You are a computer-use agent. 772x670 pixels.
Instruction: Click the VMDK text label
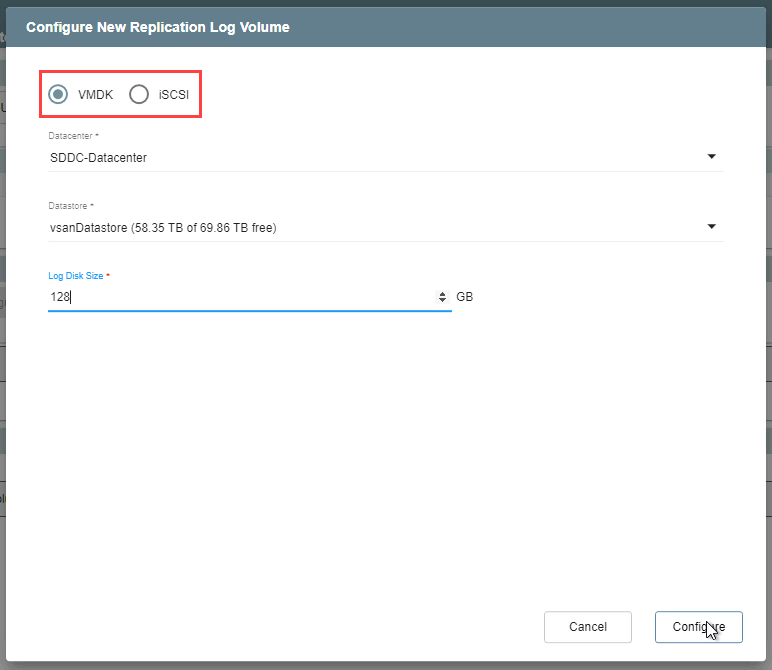(x=95, y=95)
